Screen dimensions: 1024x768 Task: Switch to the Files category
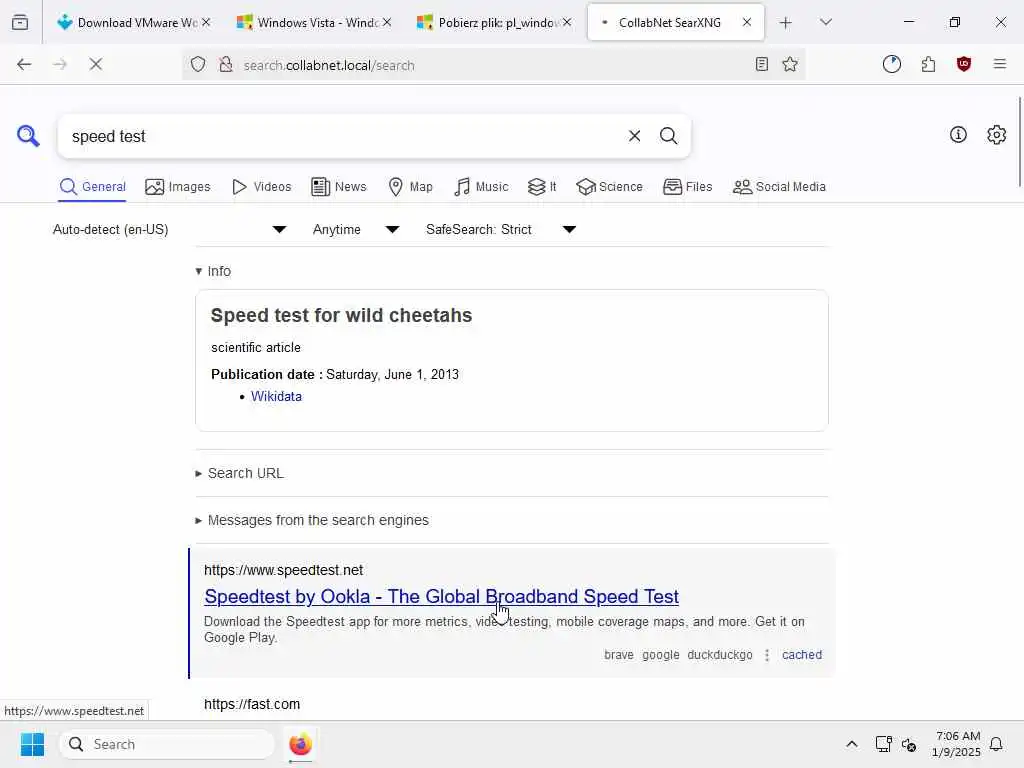687,187
